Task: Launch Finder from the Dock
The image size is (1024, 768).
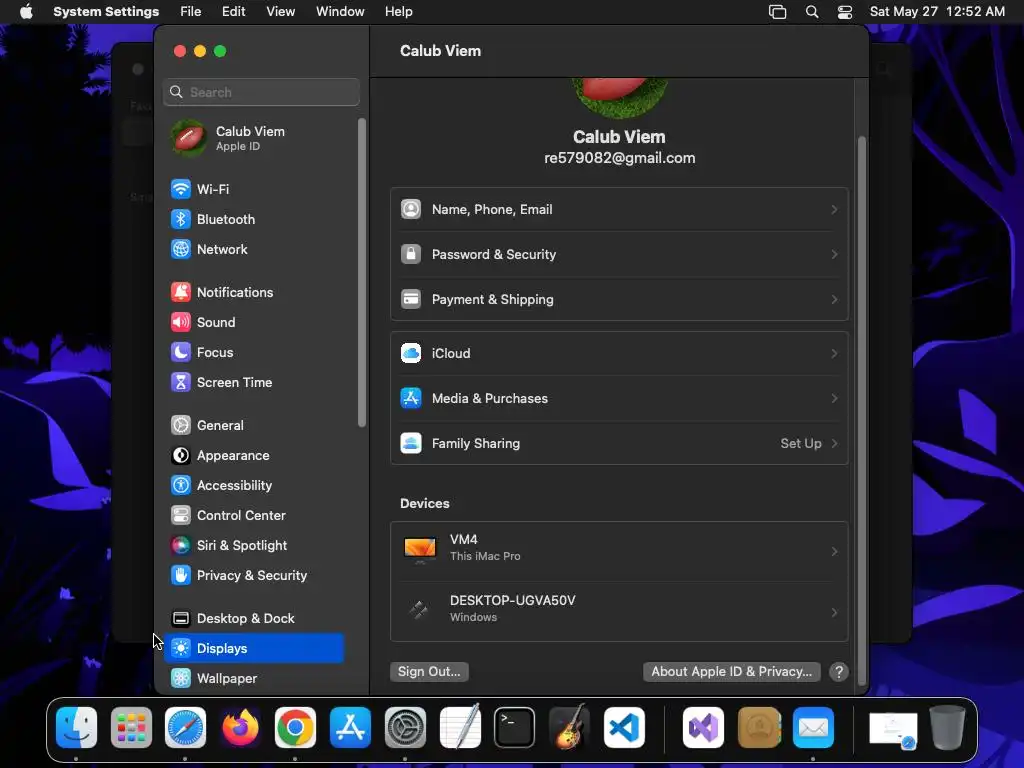Action: click(x=76, y=728)
